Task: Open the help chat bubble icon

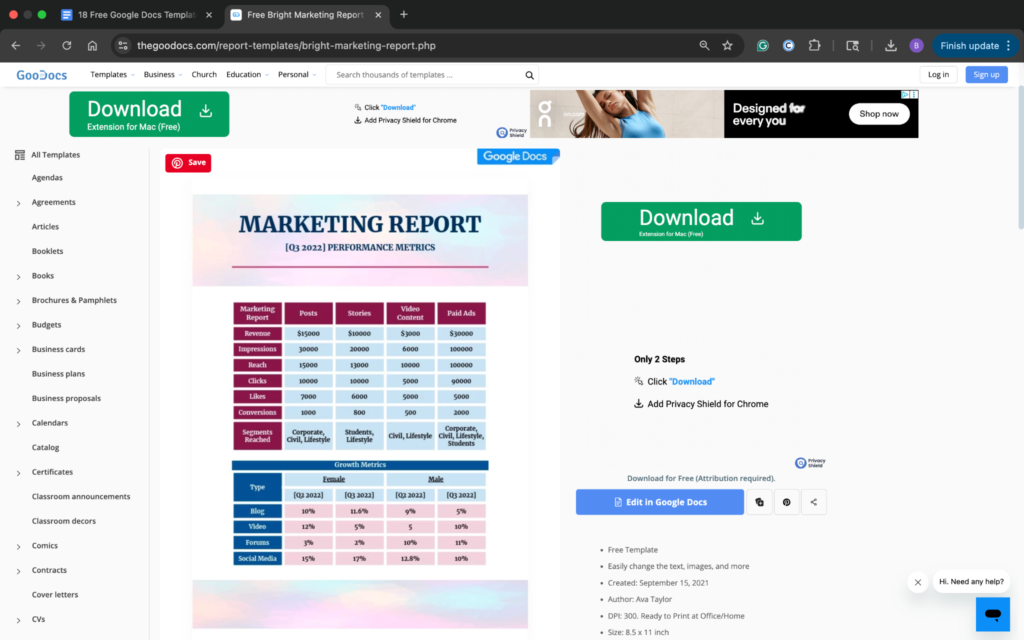Action: pyautogui.click(x=992, y=614)
